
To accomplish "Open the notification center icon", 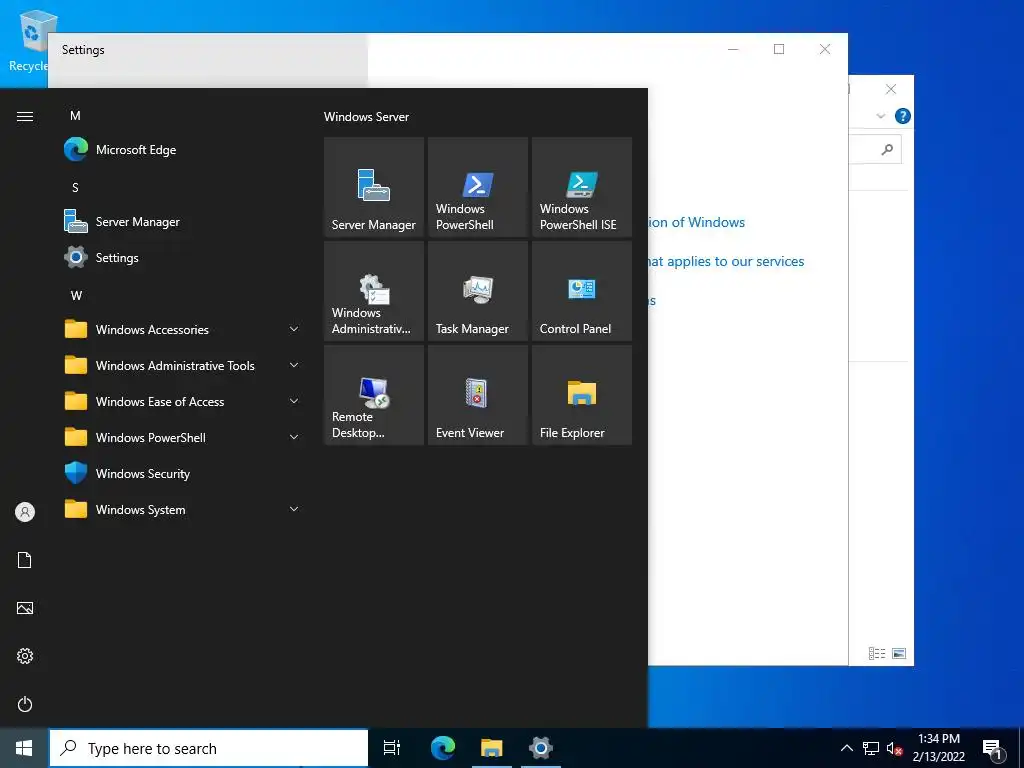I will click(x=992, y=748).
